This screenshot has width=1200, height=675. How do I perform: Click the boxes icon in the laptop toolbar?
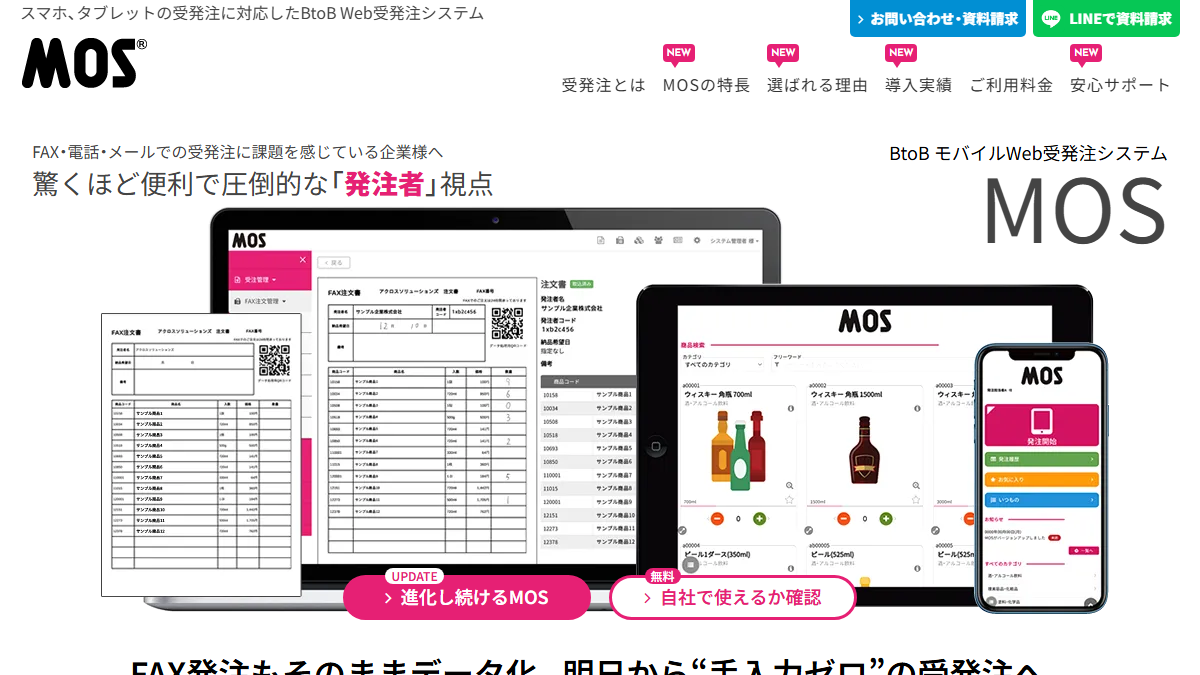click(639, 240)
